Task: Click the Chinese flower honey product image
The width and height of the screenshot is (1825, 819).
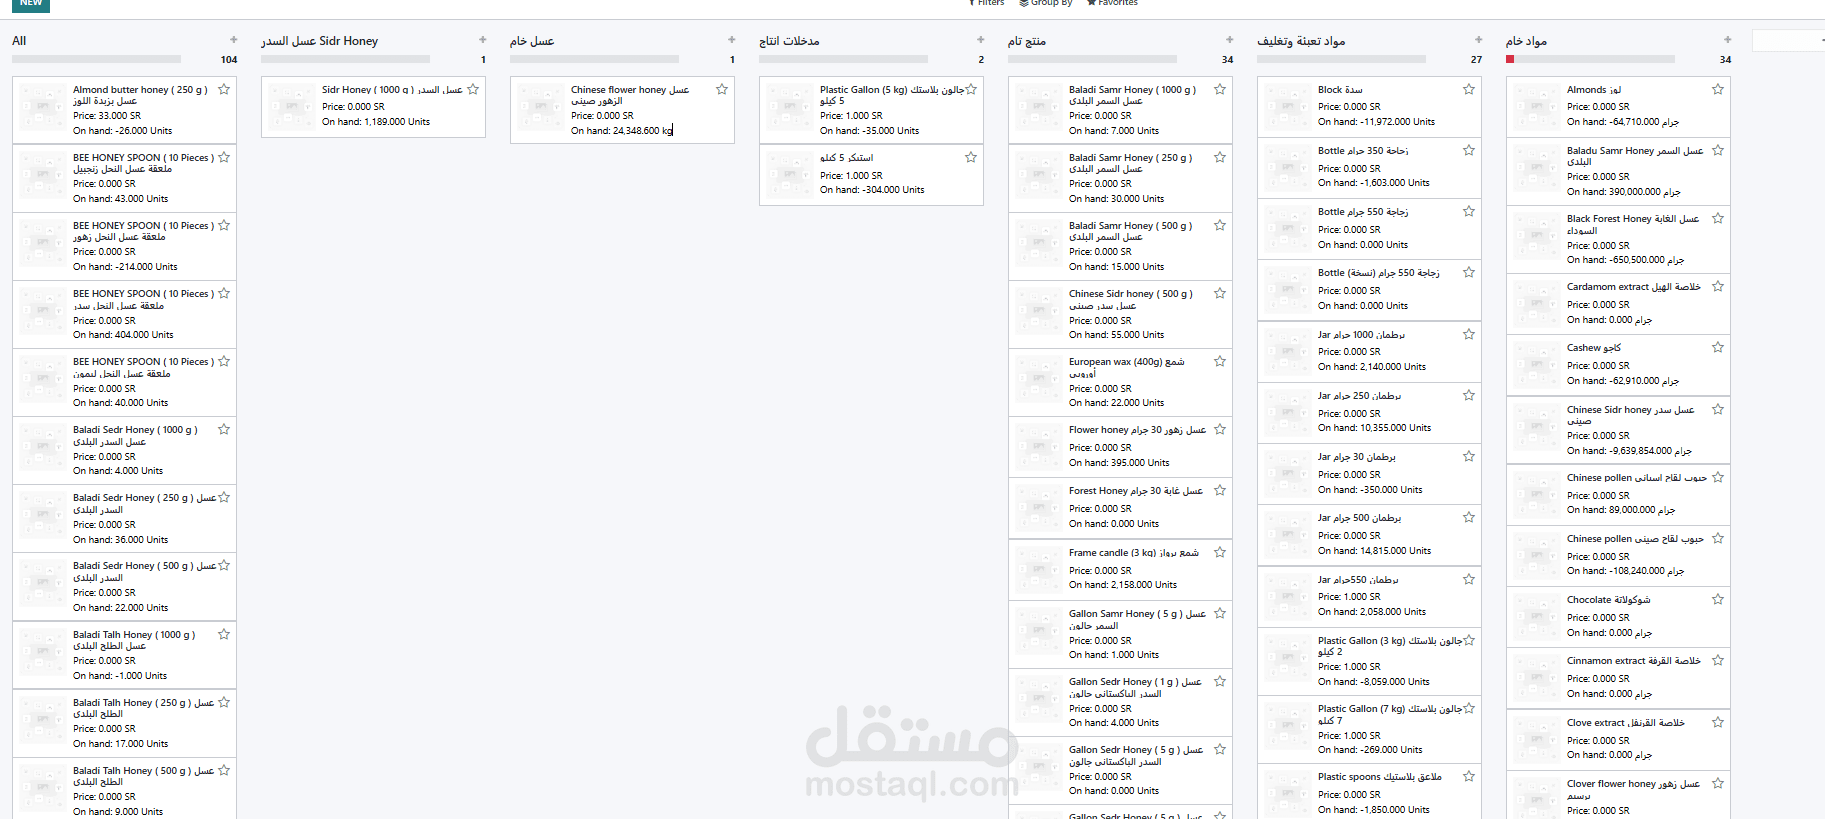Action: [541, 108]
